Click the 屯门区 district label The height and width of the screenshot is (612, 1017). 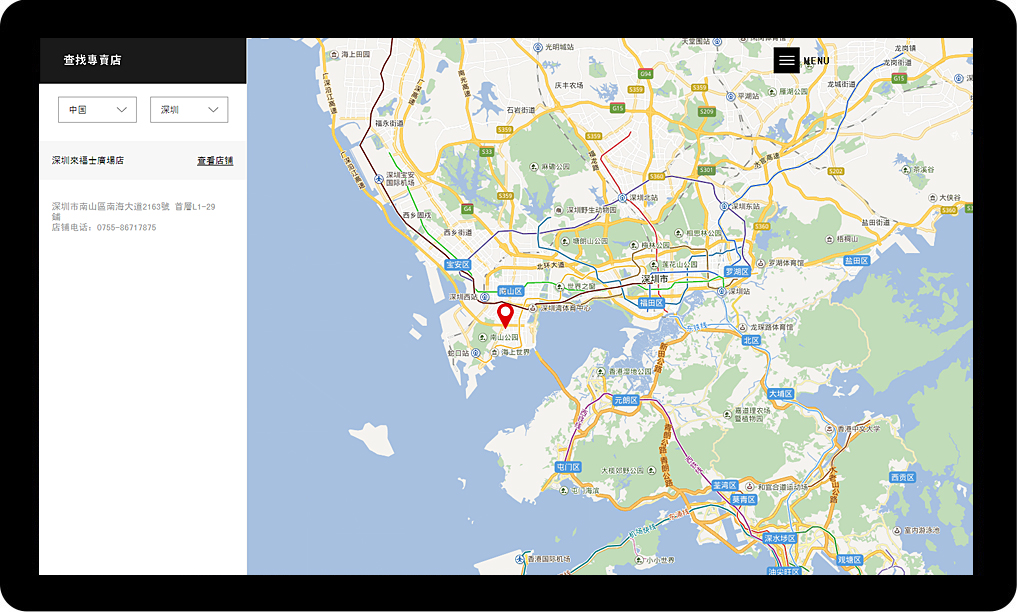[568, 467]
